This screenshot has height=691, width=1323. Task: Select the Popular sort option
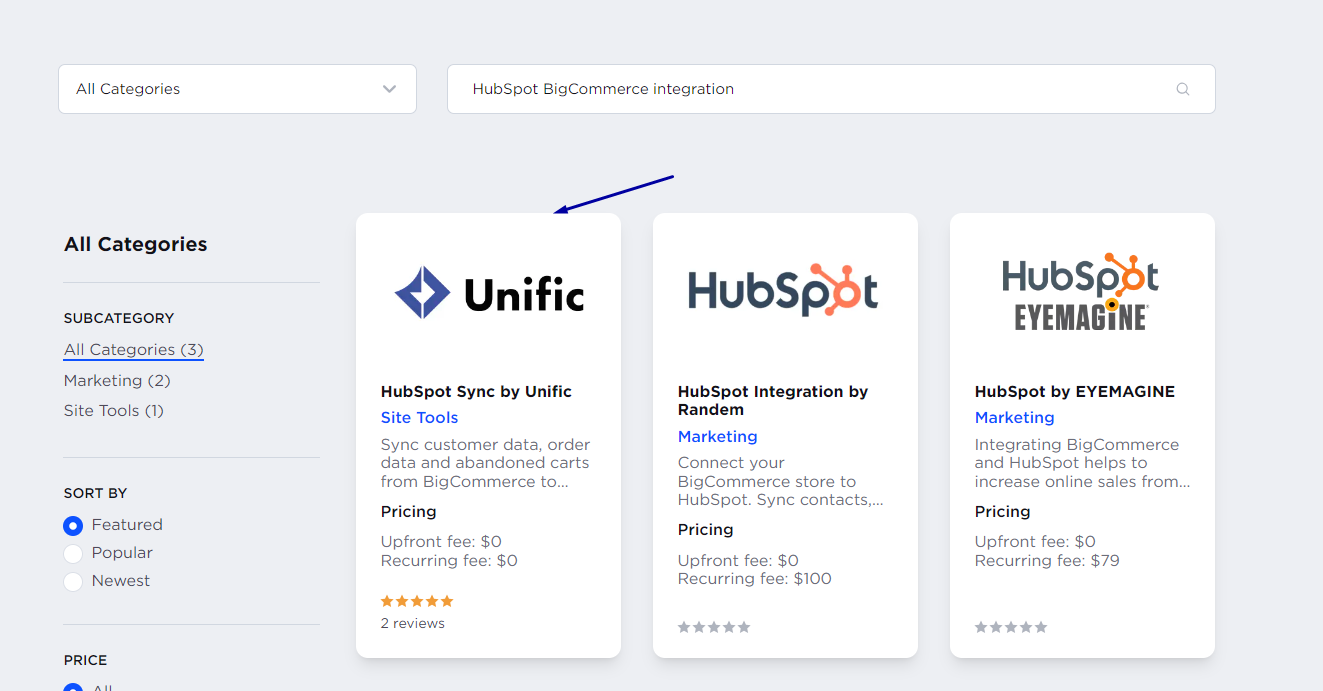[x=73, y=553]
